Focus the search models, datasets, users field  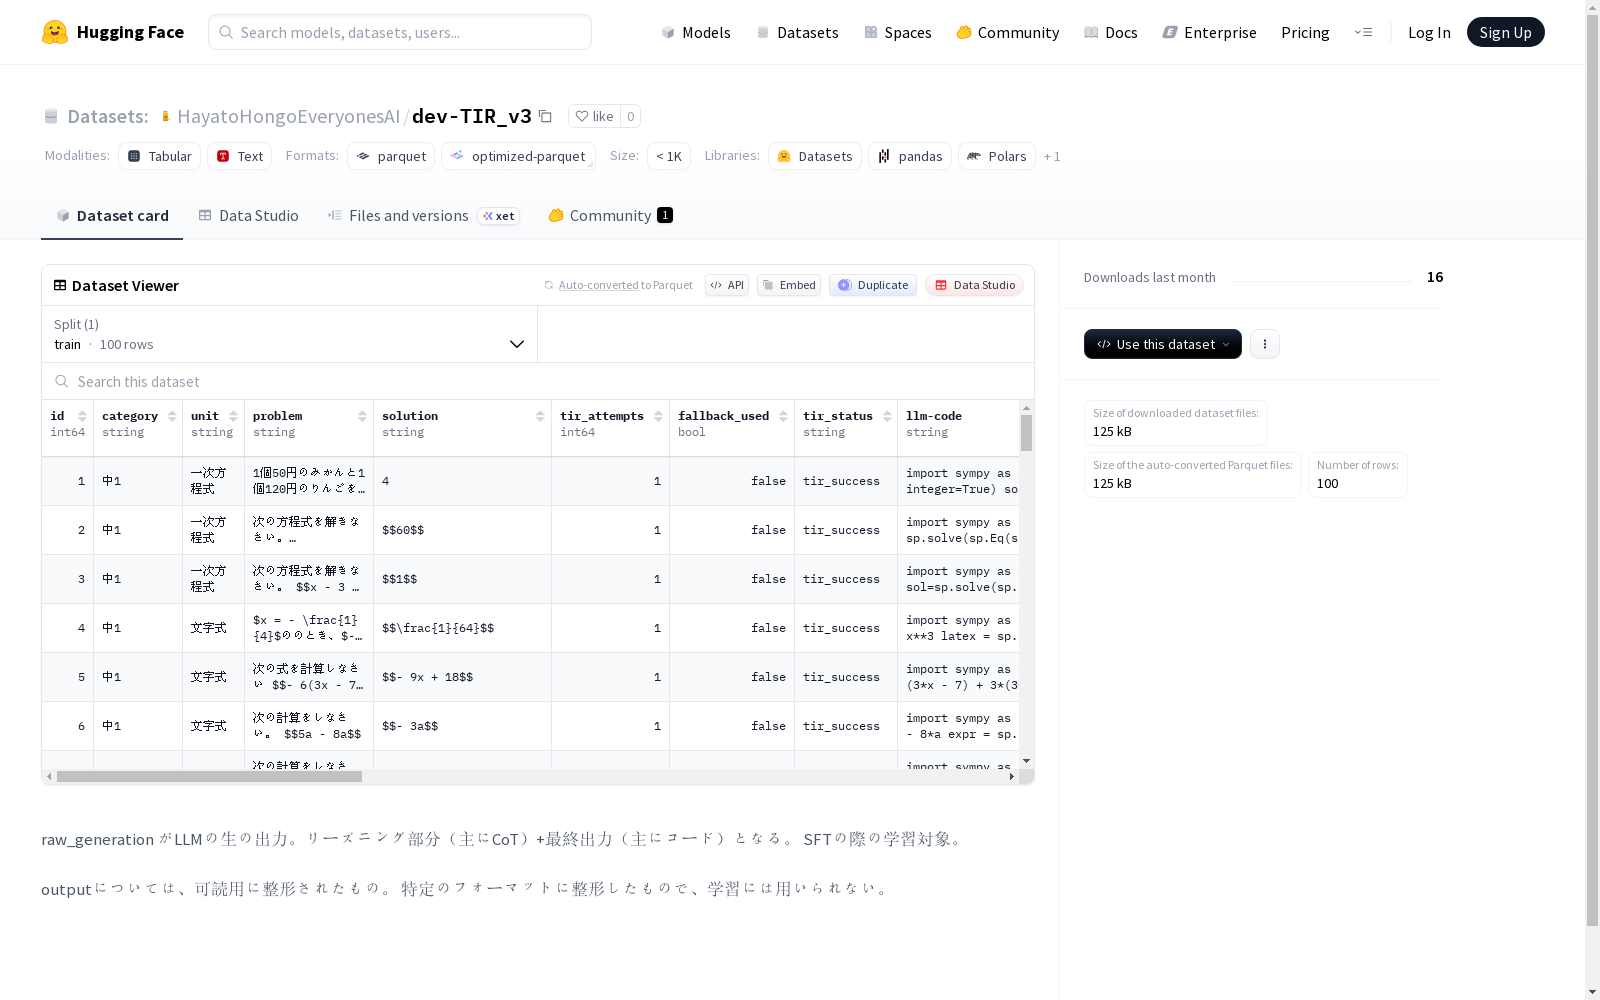coord(400,32)
